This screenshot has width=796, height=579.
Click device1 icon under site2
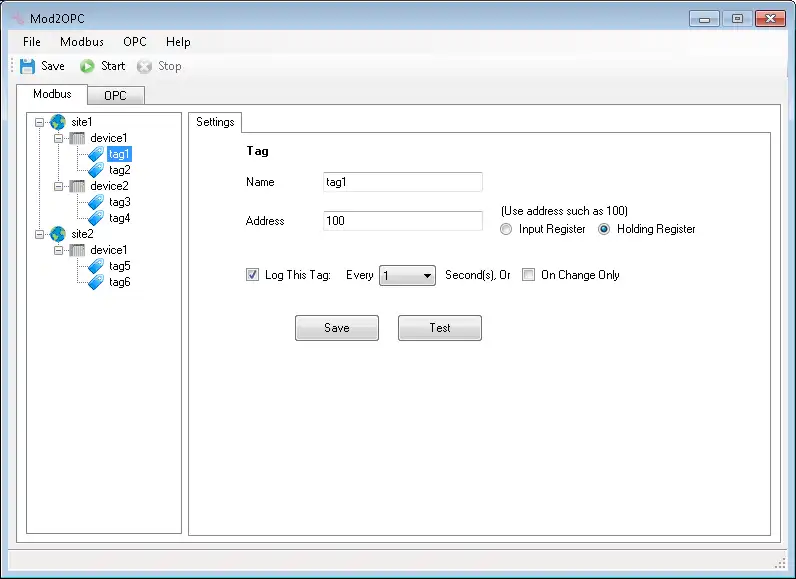click(77, 250)
